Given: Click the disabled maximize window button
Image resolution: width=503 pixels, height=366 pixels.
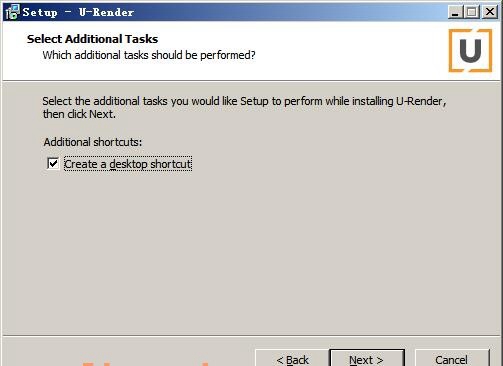Looking at the screenshot, I should [x=472, y=12].
